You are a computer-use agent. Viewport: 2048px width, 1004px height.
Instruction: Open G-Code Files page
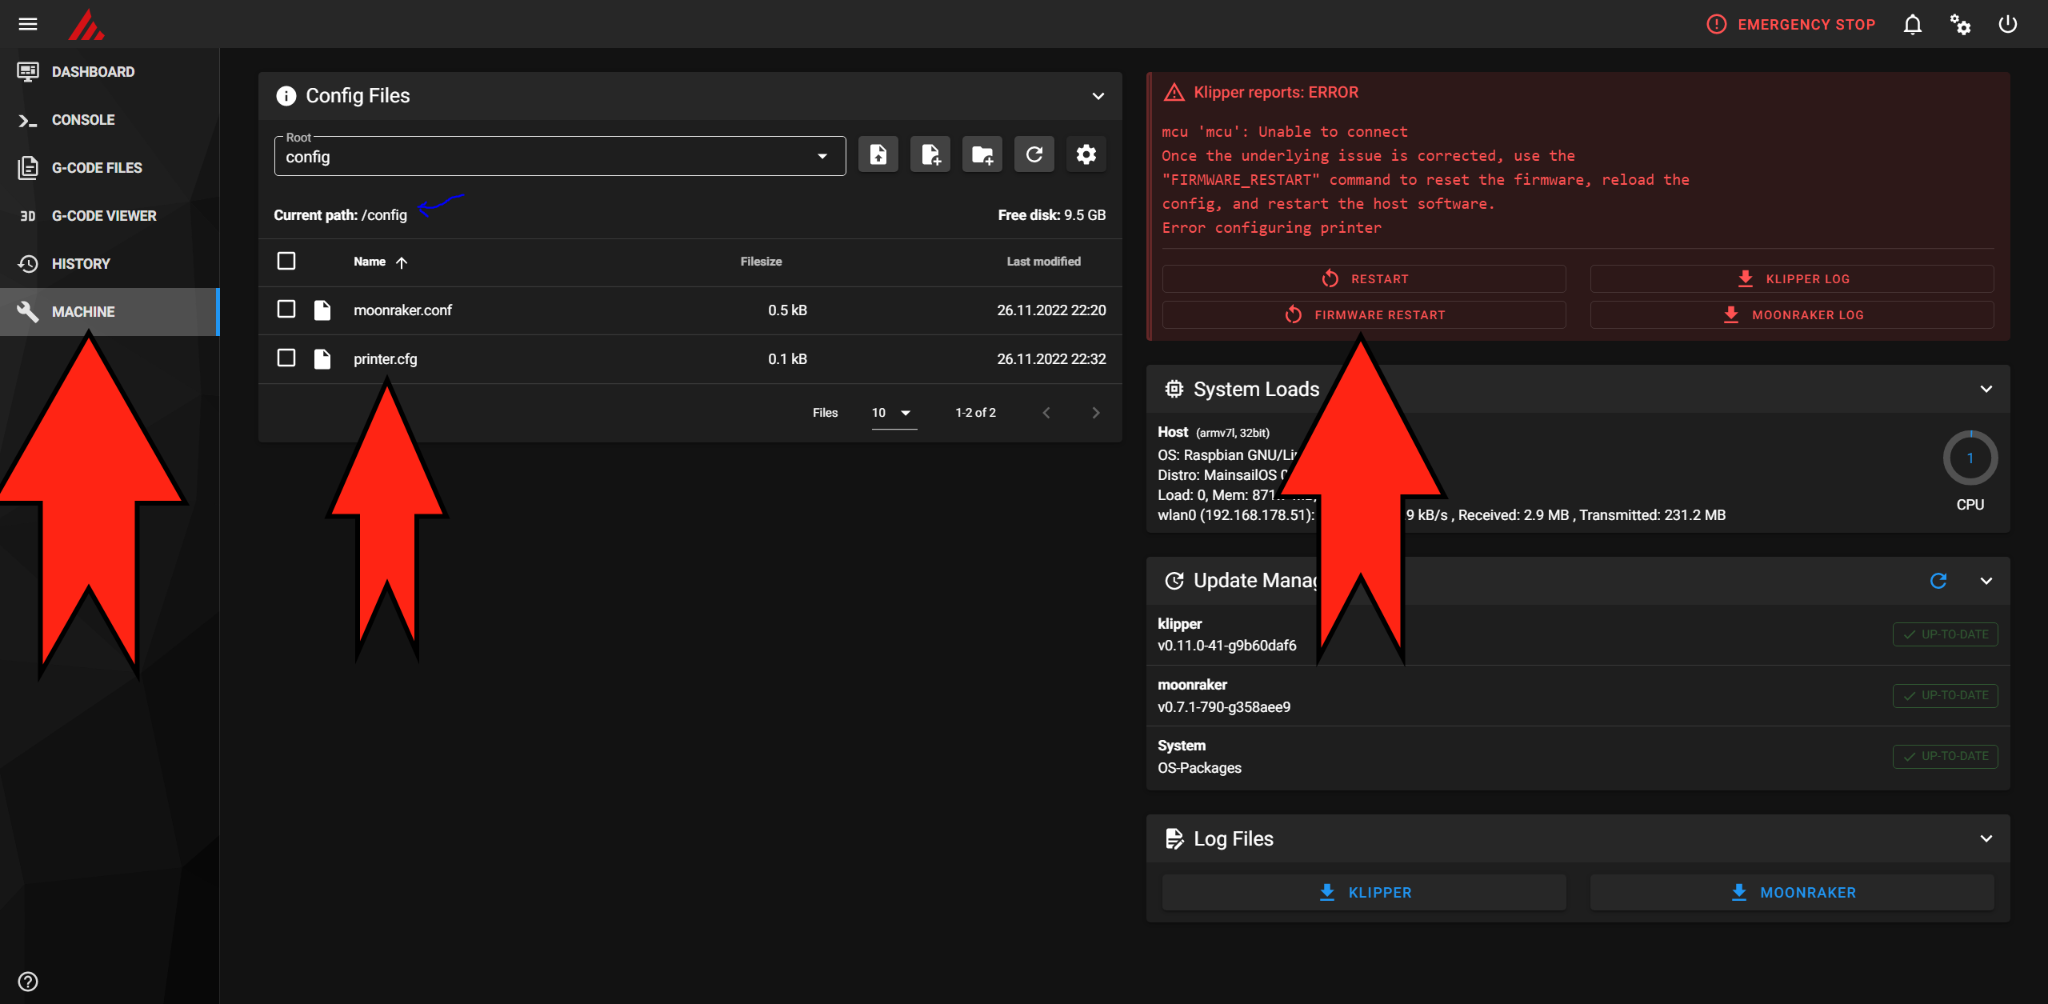109,168
